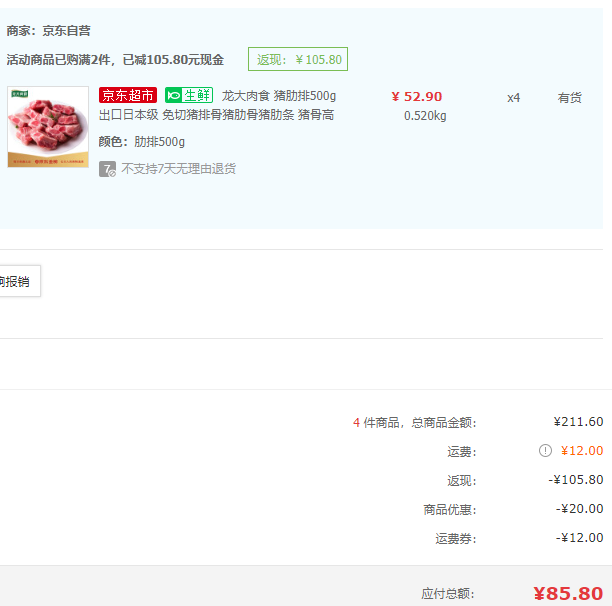Click the 运费券 discount amount -¥12.00
612x606 pixels.
pyautogui.click(x=579, y=538)
